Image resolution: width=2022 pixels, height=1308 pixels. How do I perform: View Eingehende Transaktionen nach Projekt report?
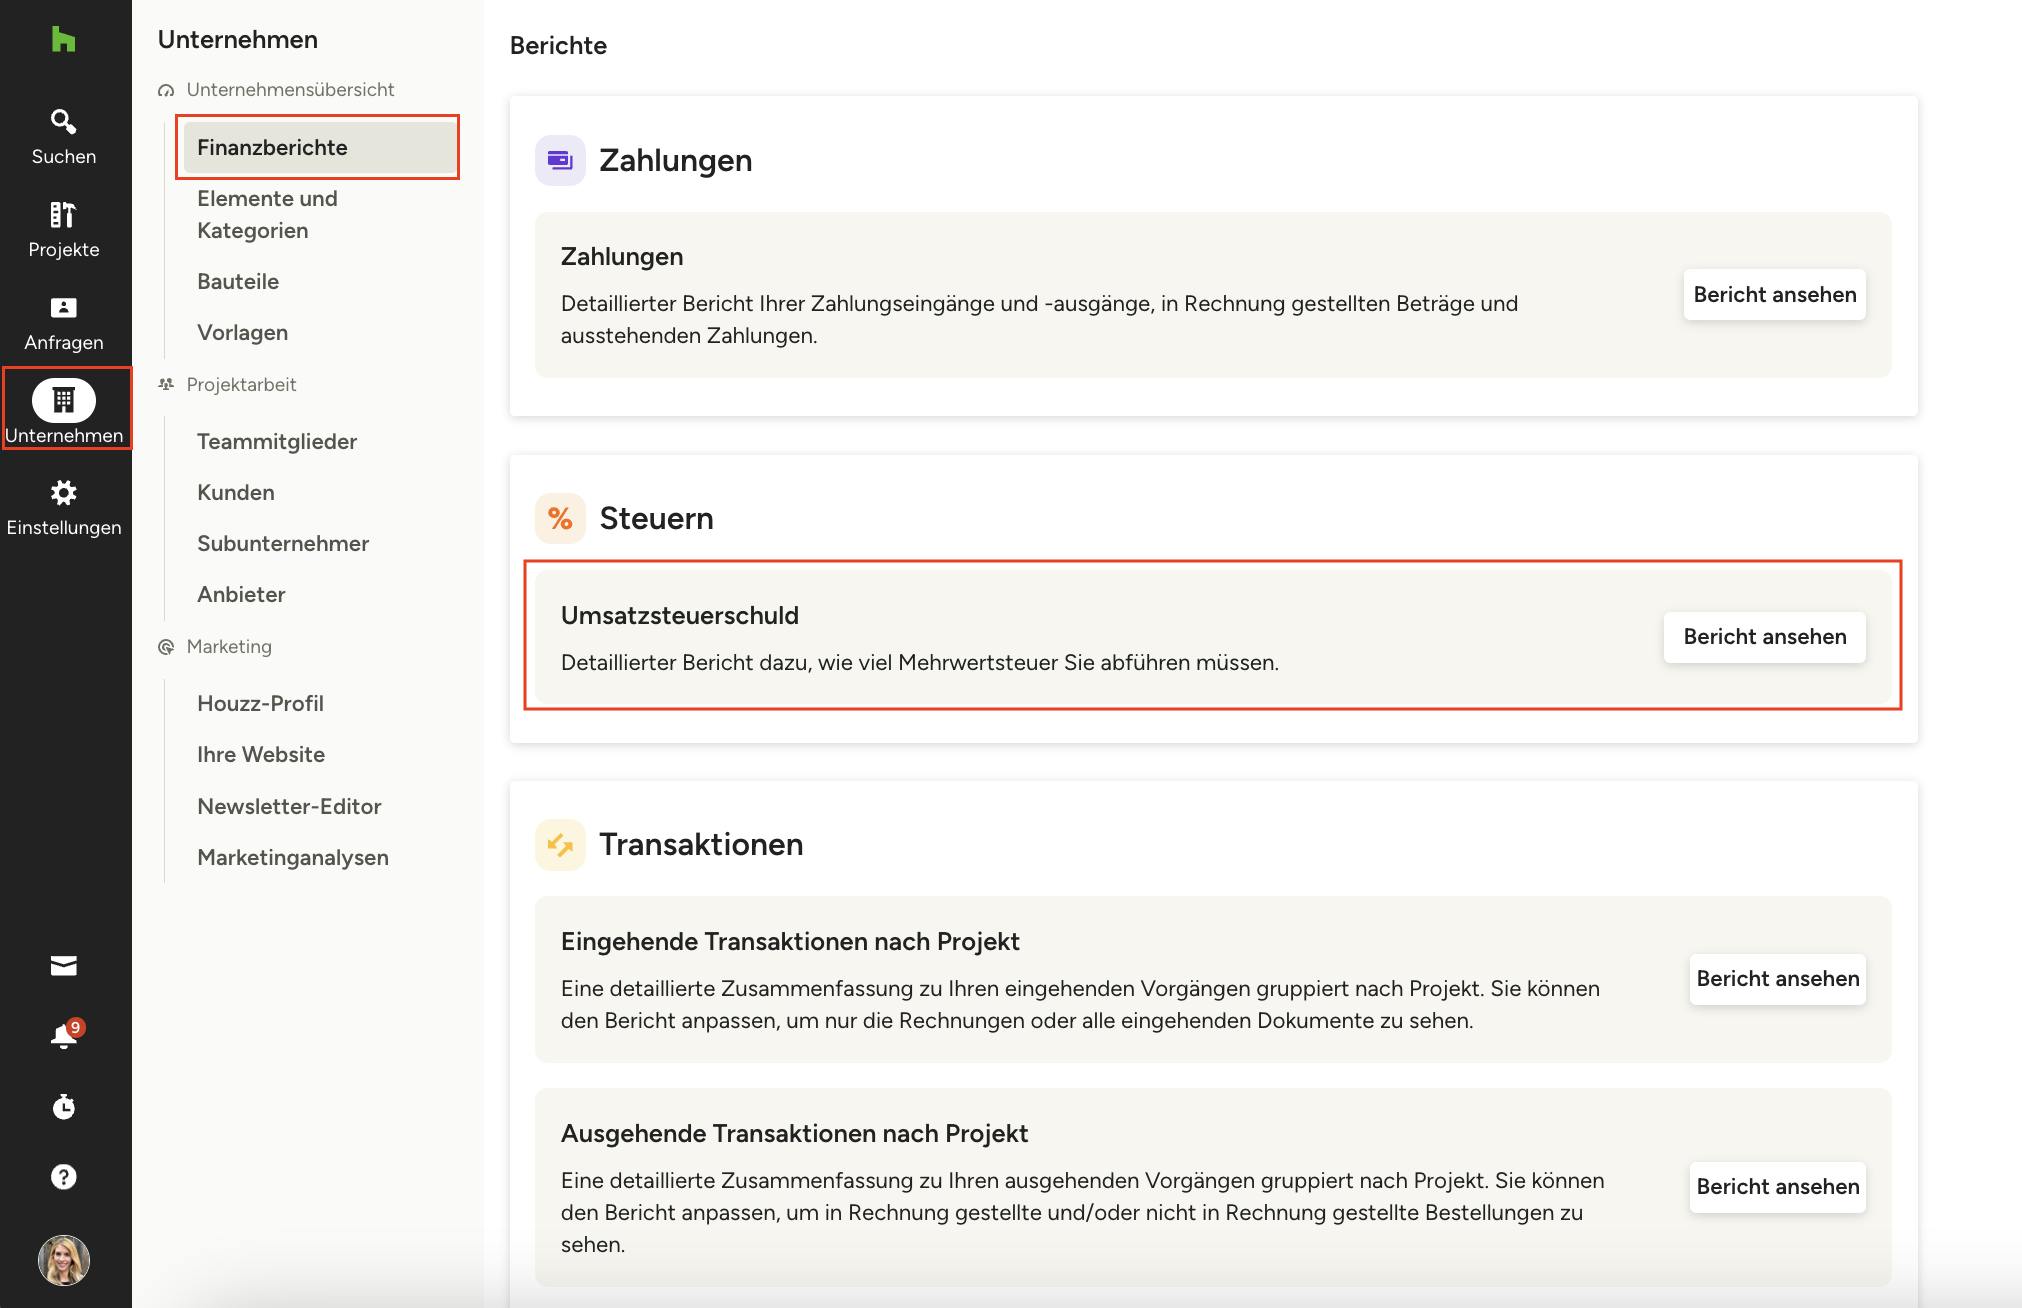[1777, 979]
